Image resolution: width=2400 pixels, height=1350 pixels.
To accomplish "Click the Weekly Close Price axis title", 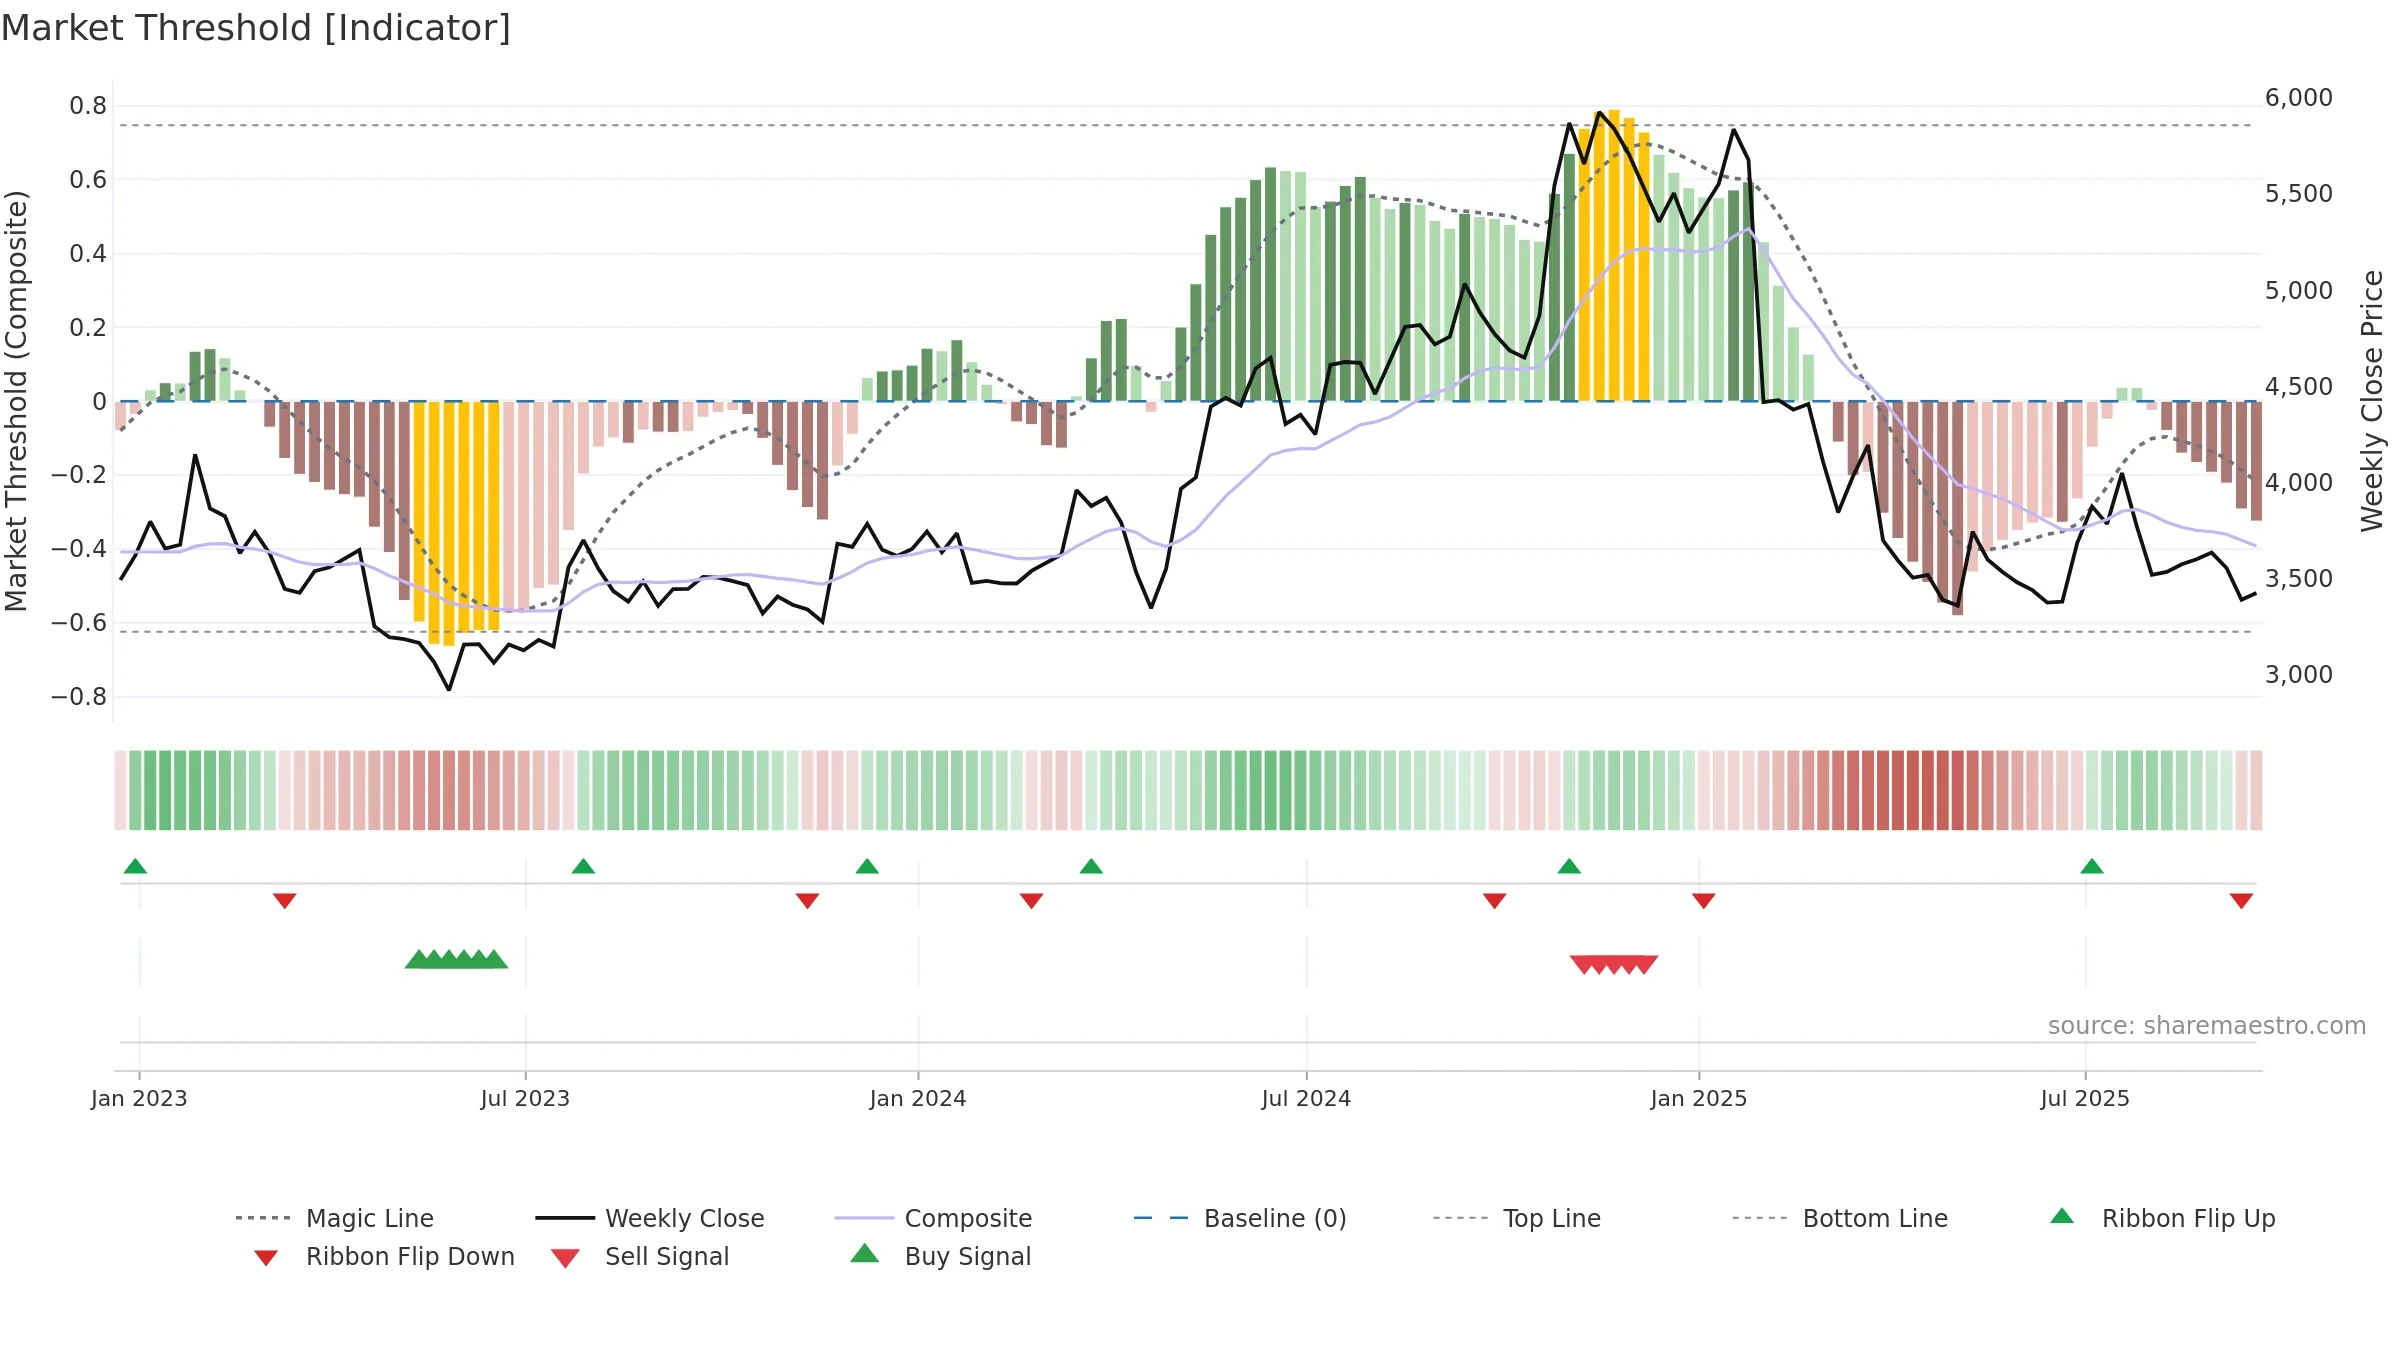I will coord(2372,401).
